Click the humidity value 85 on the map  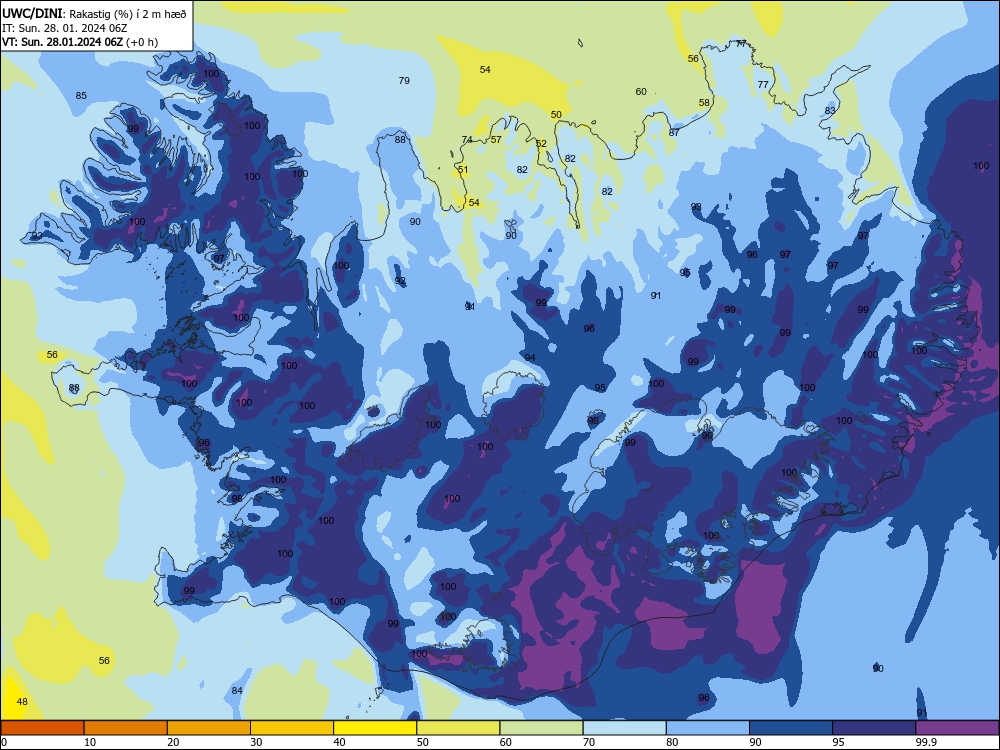(81, 96)
